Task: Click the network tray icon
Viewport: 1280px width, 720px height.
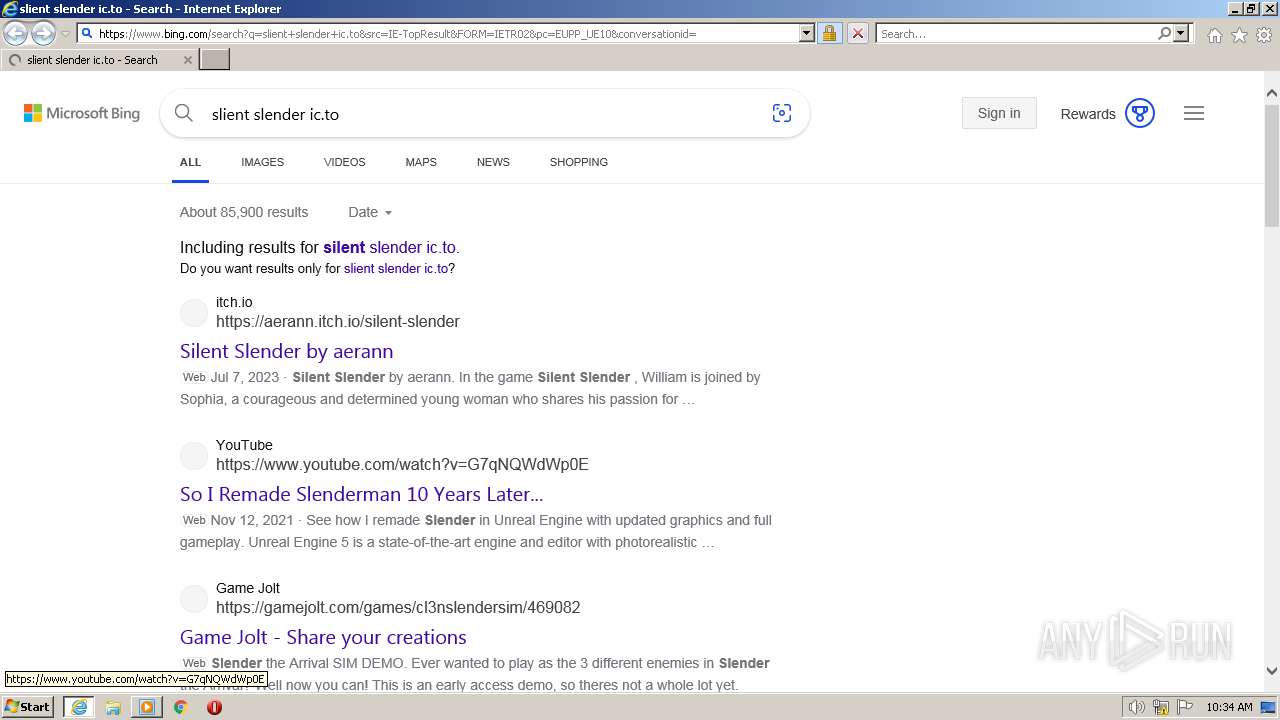Action: click(x=1161, y=707)
